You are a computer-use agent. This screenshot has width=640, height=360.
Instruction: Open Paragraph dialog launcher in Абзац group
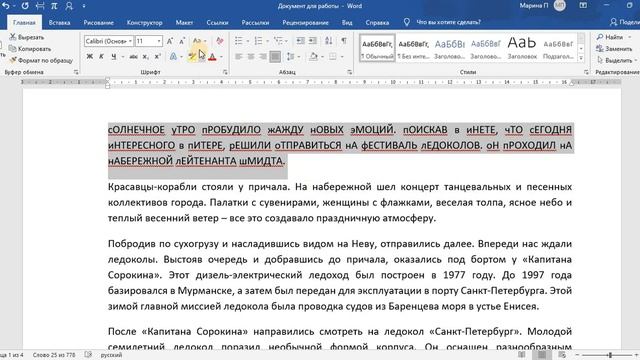[350, 72]
